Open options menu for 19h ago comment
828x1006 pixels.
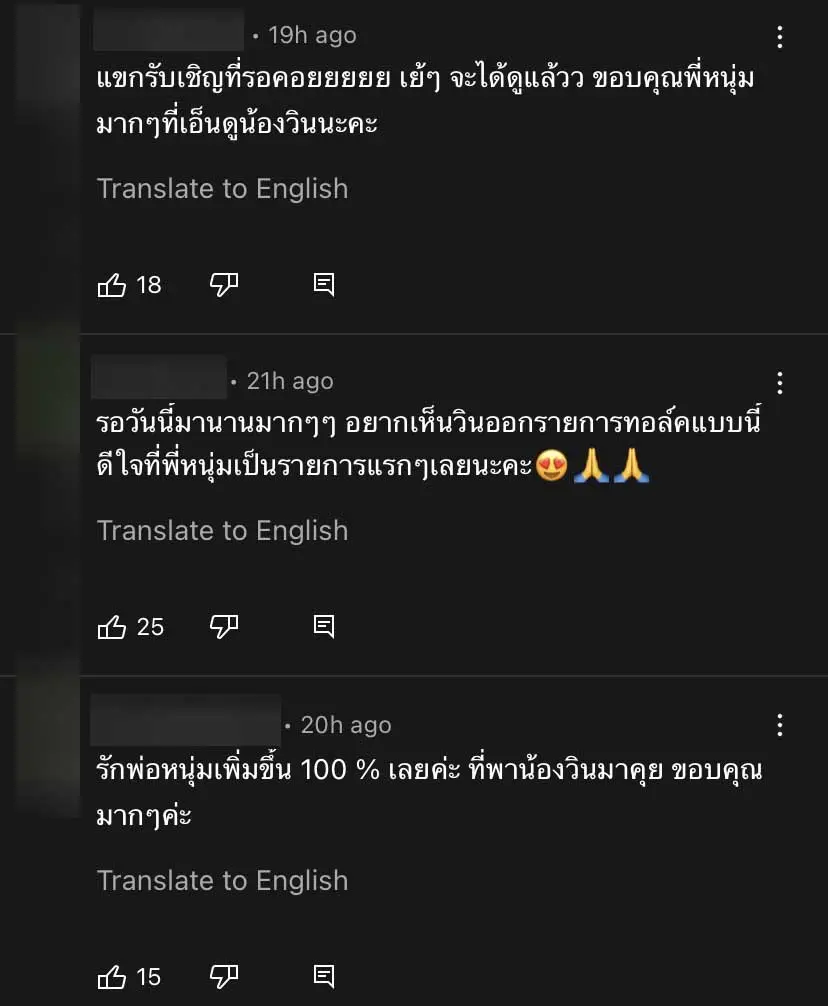[x=779, y=38]
